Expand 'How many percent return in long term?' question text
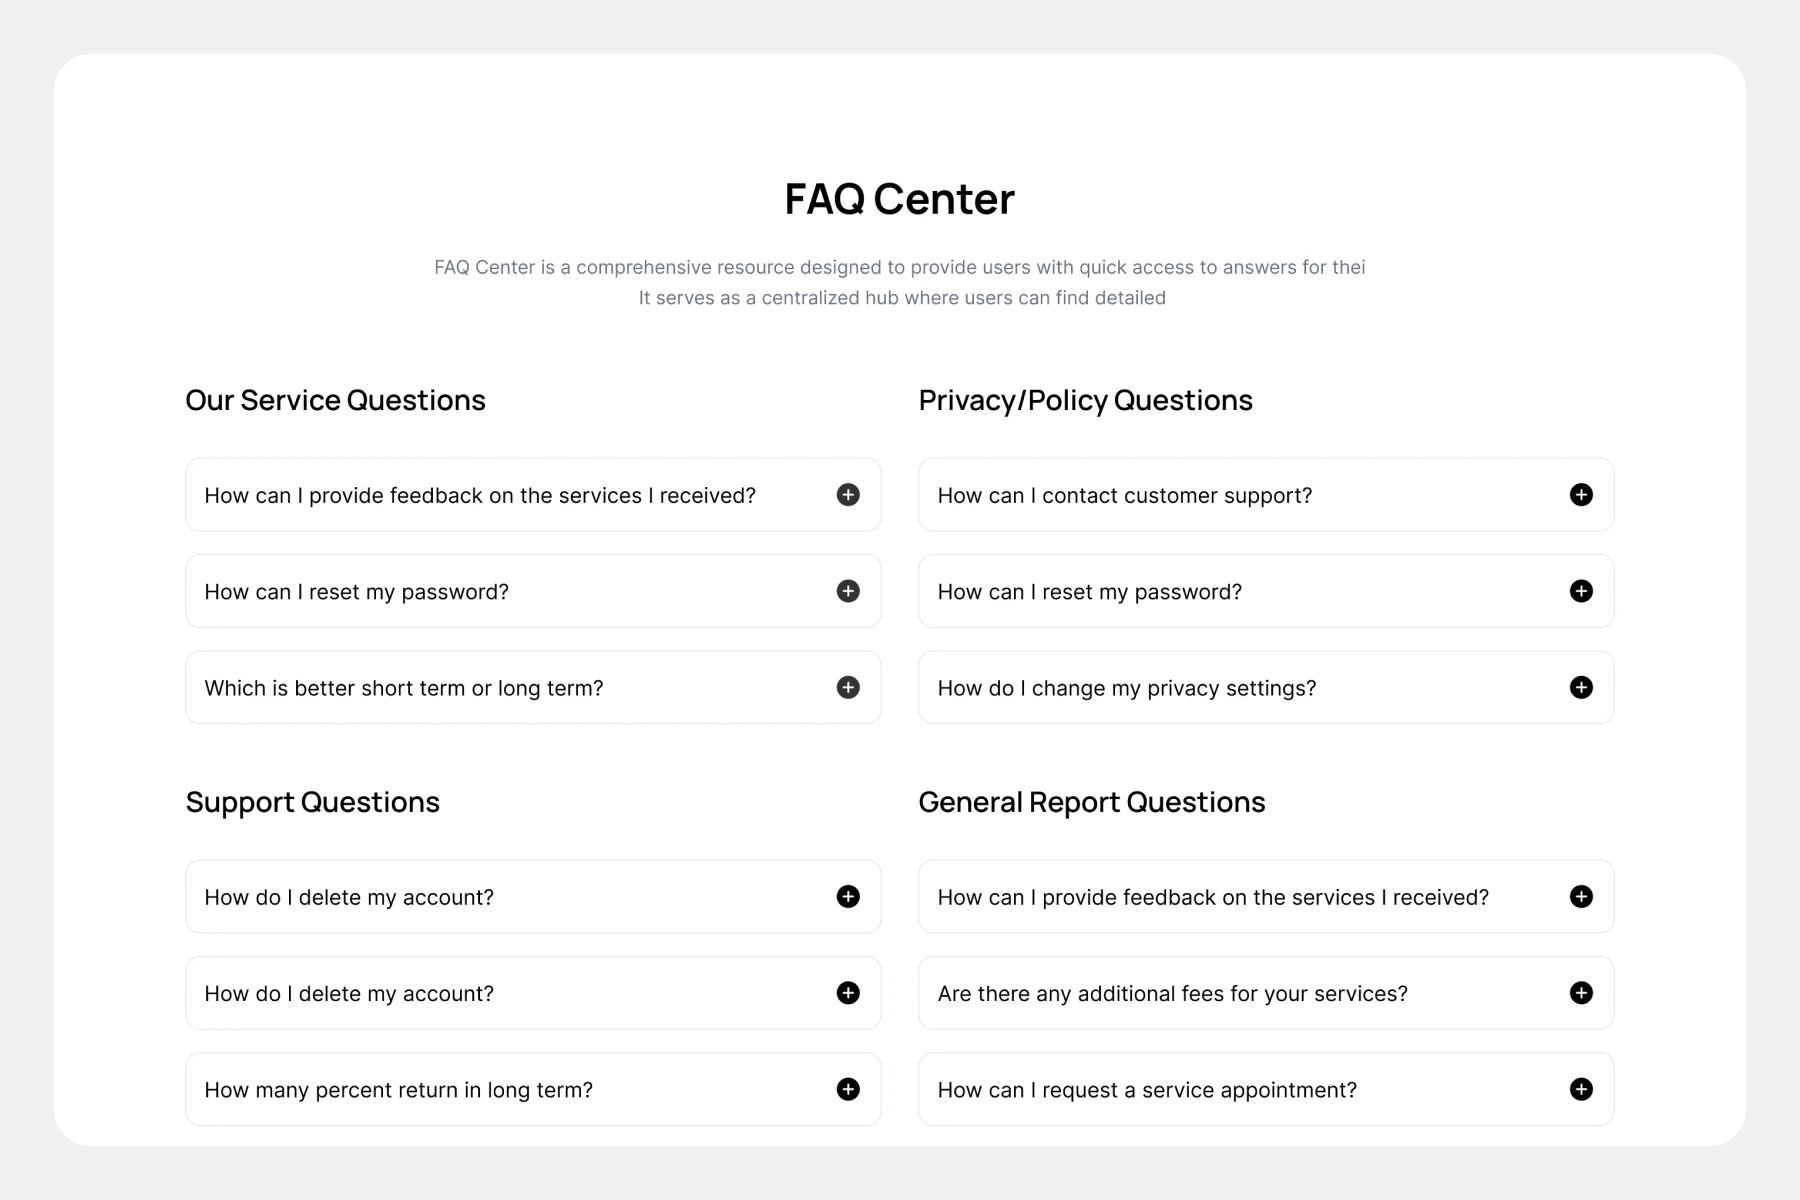 click(x=398, y=1090)
